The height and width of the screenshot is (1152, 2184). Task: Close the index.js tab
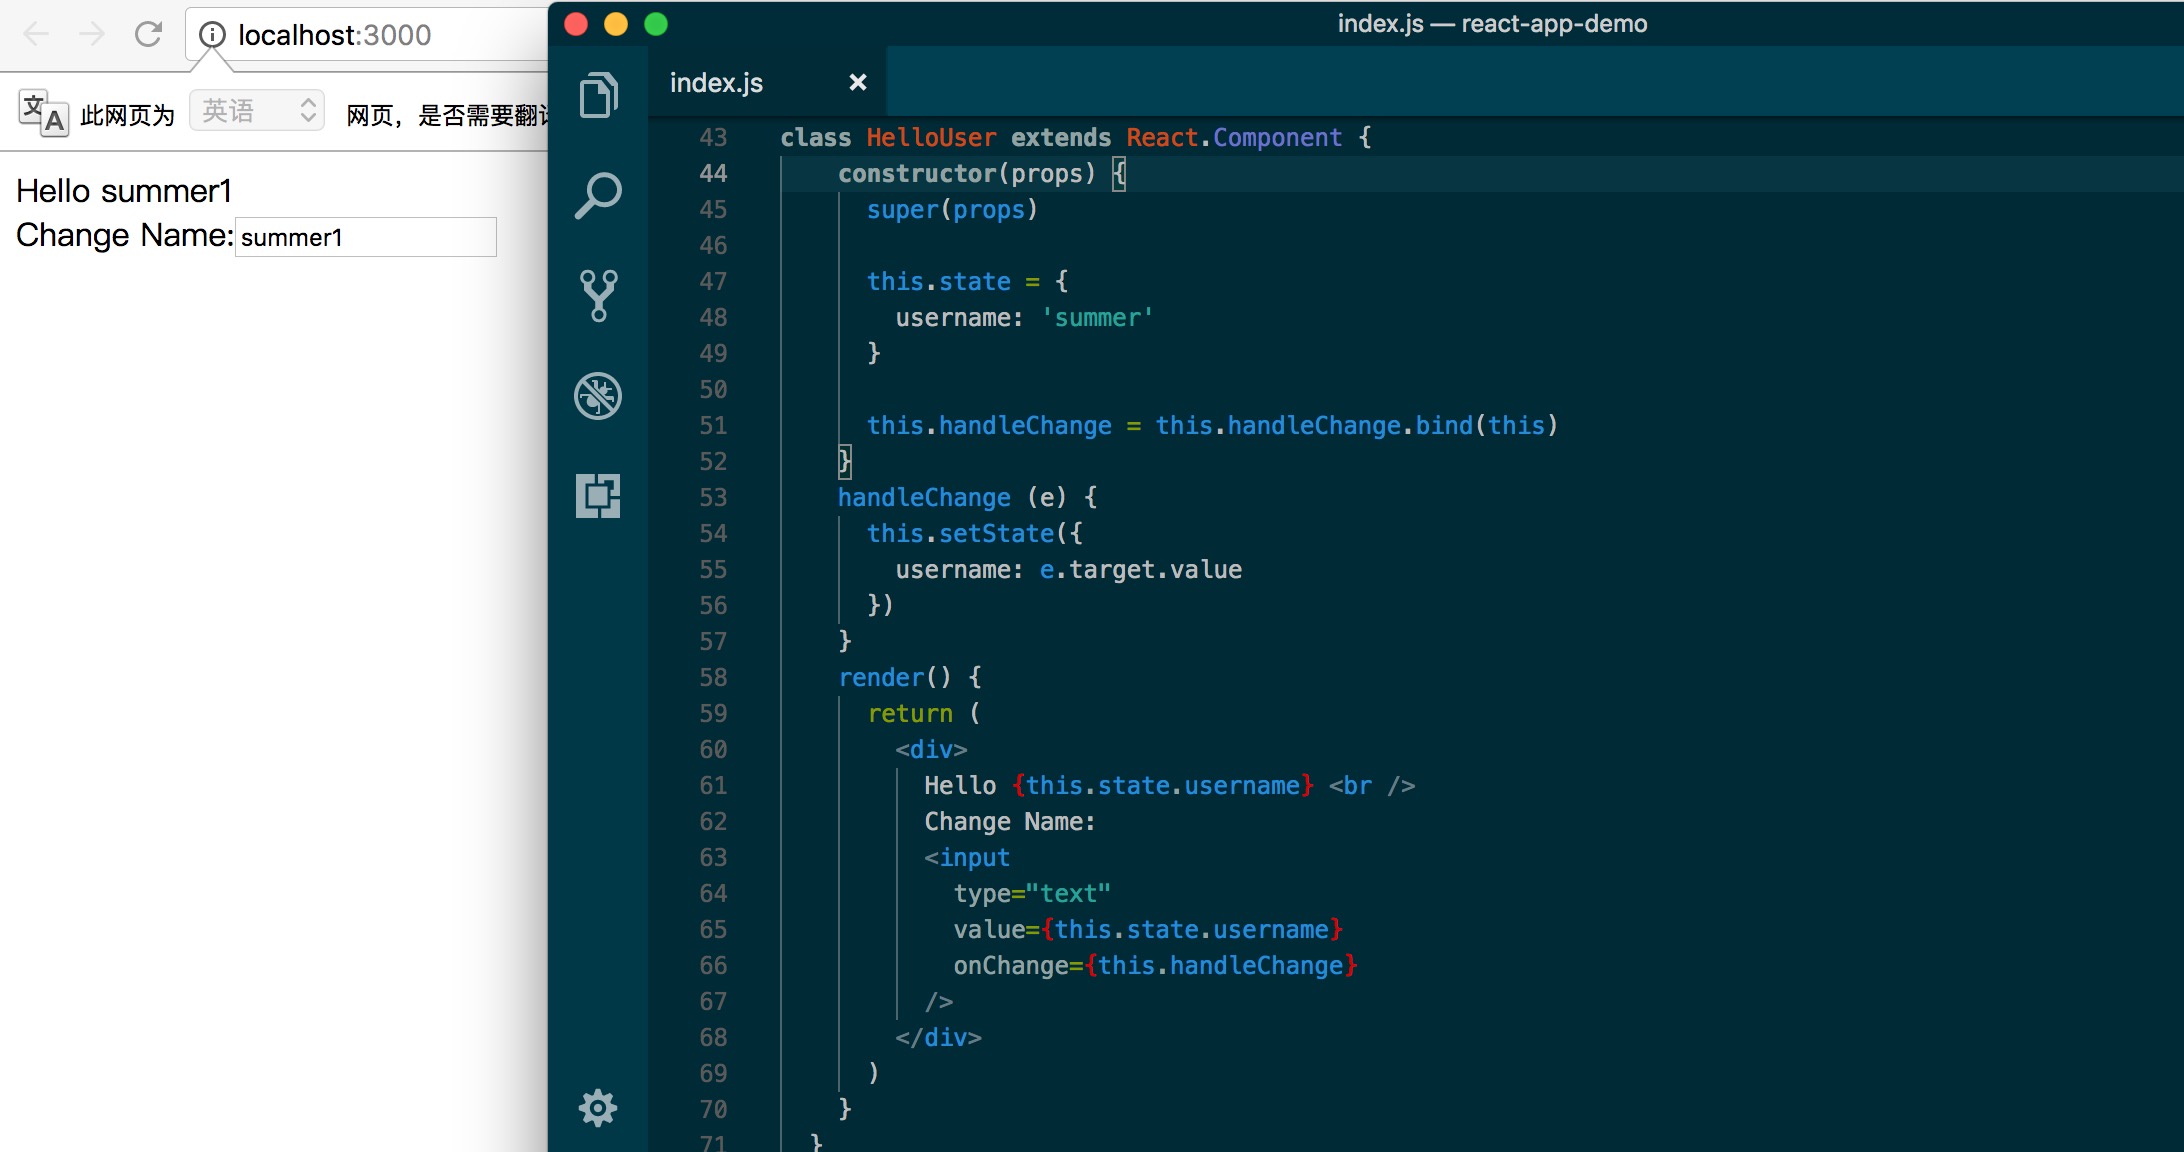point(857,83)
